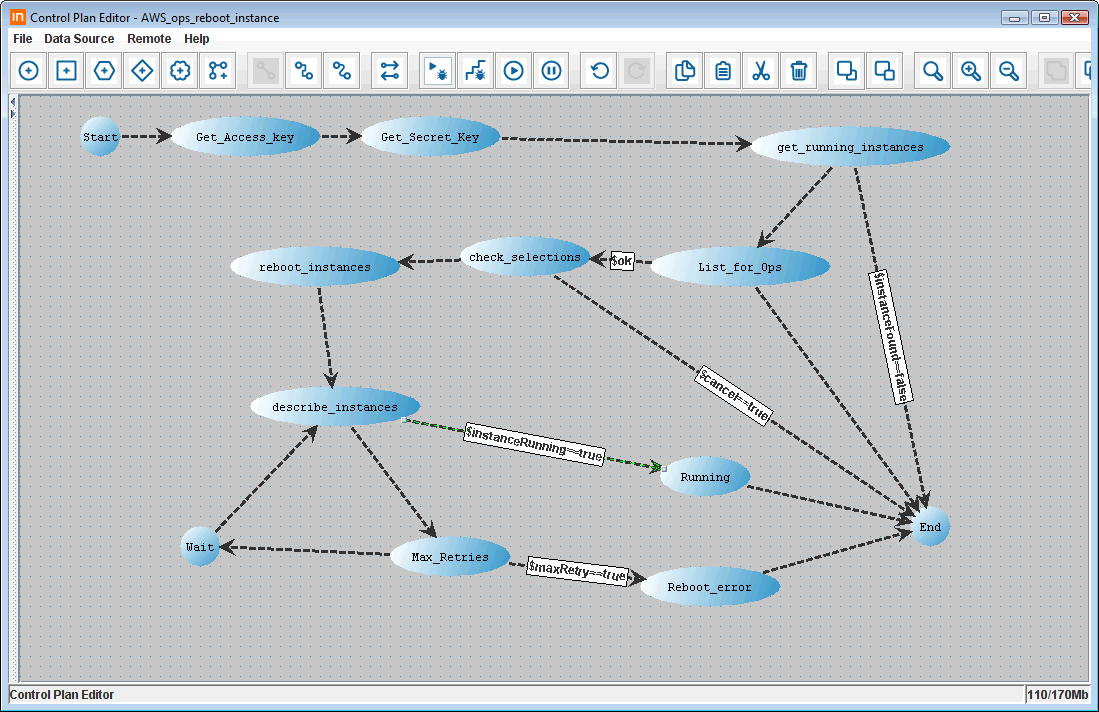1099x712 pixels.
Task: Select the List_for_Ops node
Action: point(740,267)
